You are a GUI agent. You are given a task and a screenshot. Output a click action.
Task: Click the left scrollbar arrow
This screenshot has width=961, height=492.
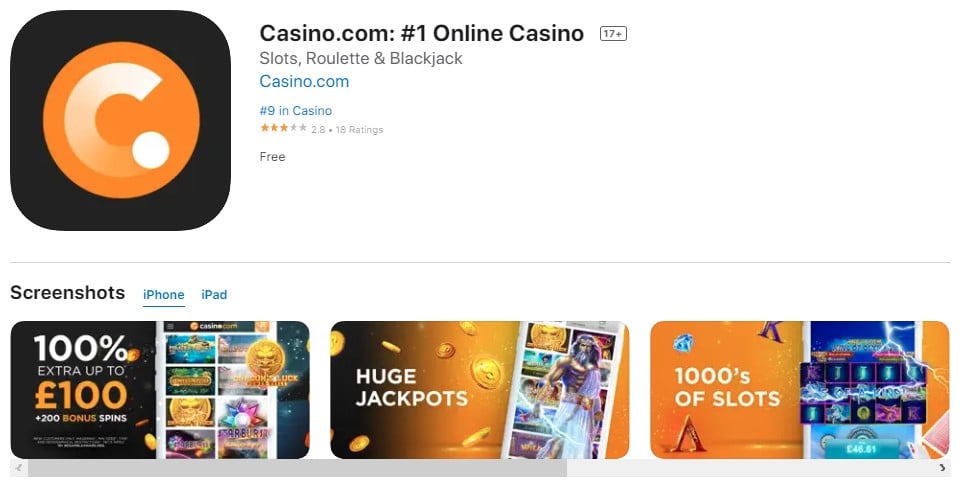[18, 468]
